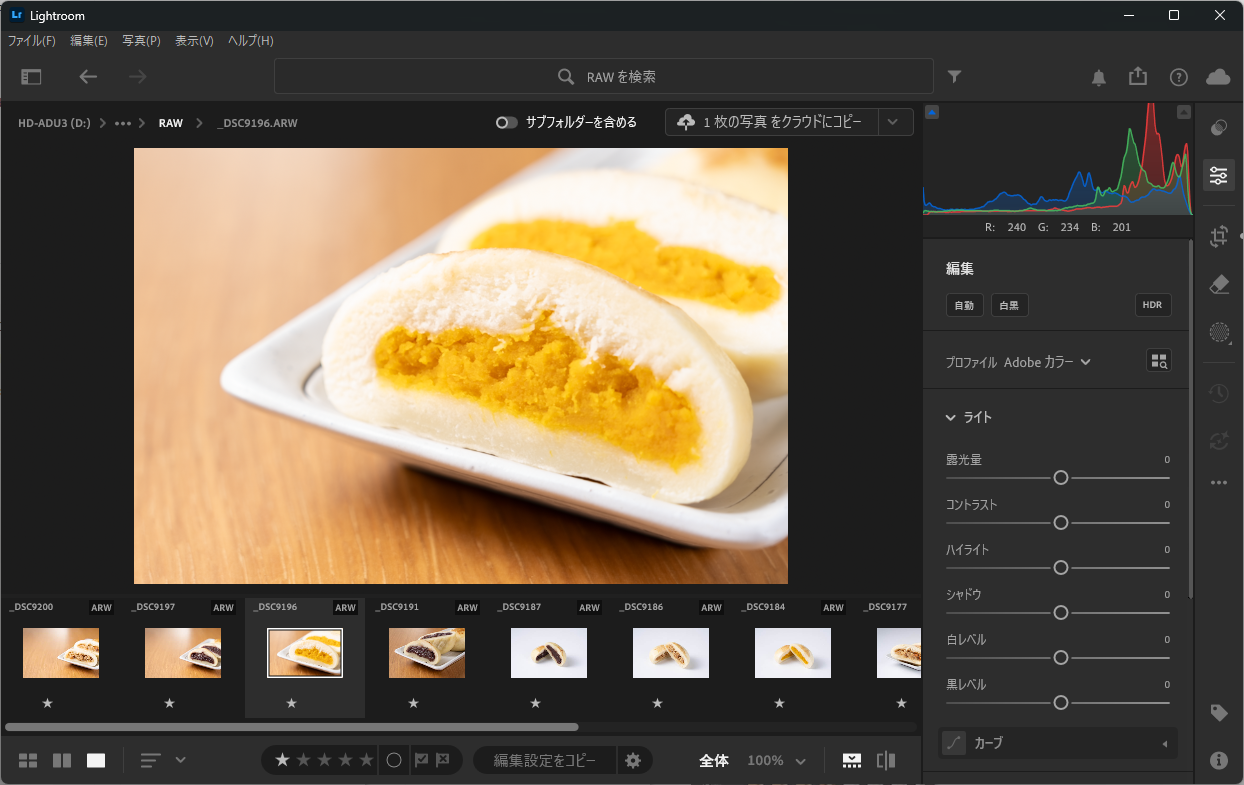Click the RAW を検索 search field

tap(604, 77)
